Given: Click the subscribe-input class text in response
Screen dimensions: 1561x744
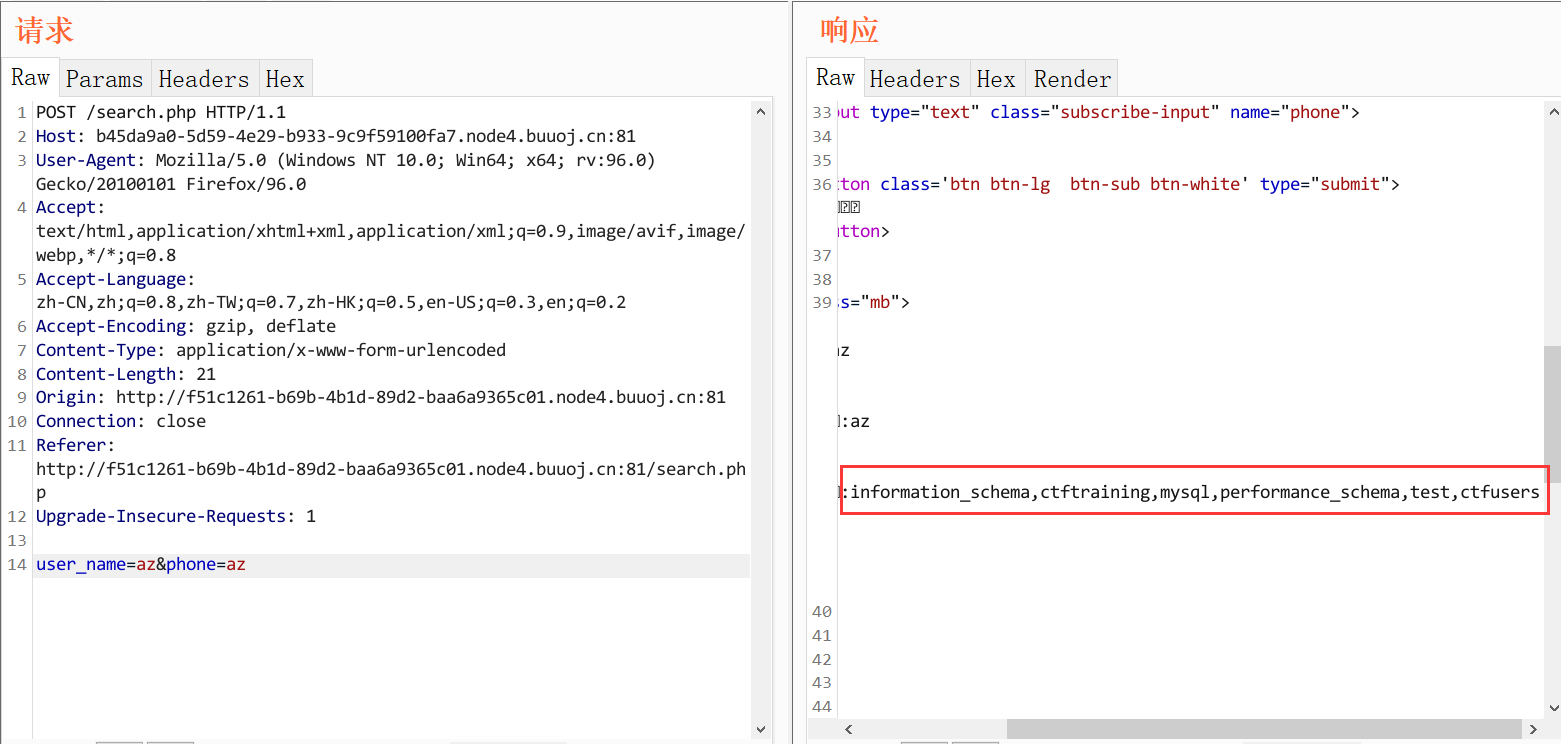Looking at the screenshot, I should coord(1140,112).
